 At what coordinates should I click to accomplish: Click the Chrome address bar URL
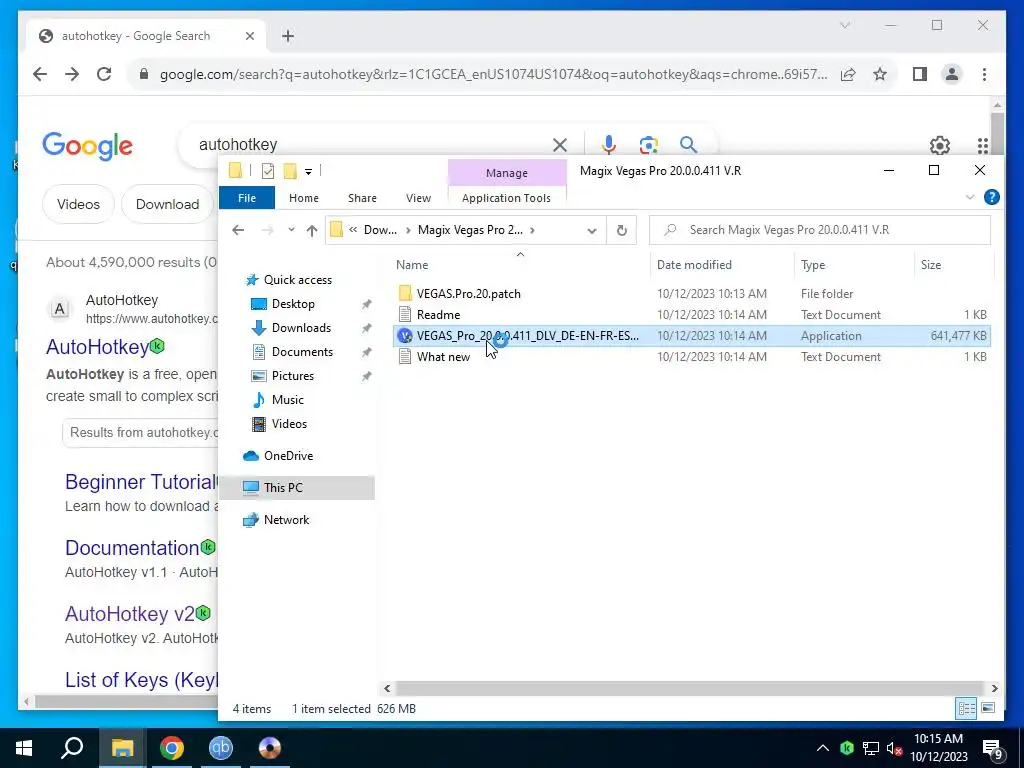coord(493,74)
